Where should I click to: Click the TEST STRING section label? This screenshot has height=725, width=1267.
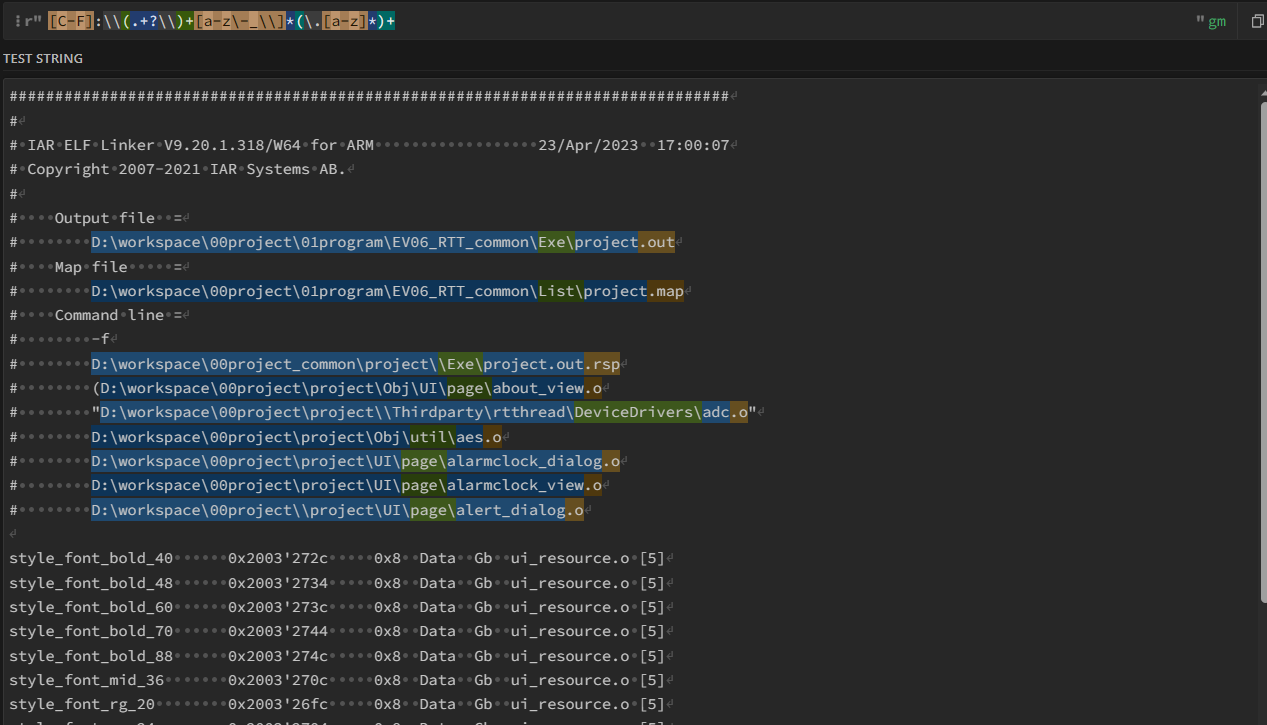[43, 58]
